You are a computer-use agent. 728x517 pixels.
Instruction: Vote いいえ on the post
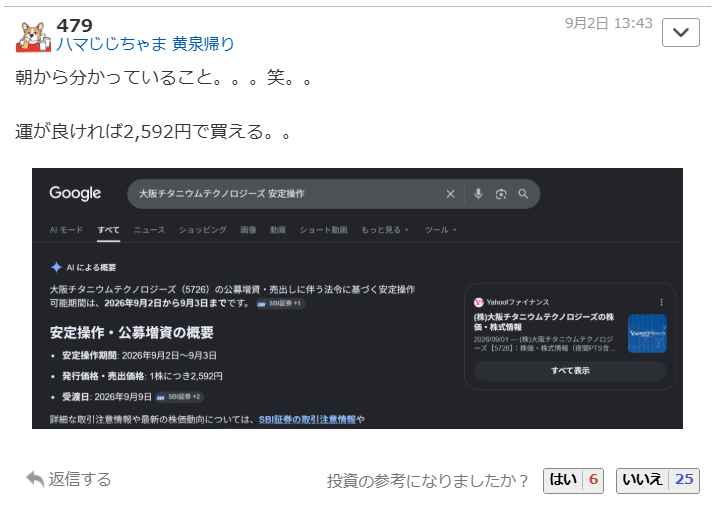pyautogui.click(x=657, y=480)
